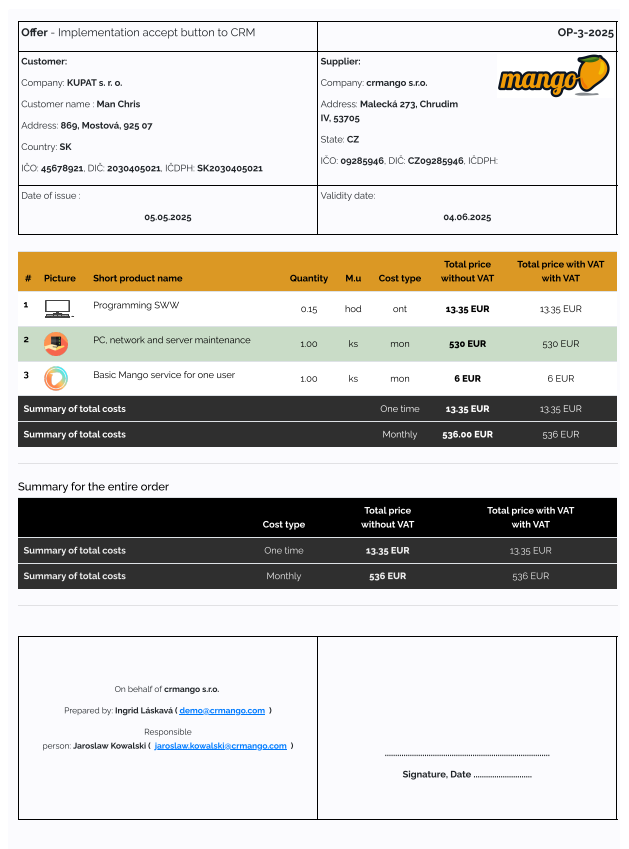Click Monthly label in entire order summary
The width and height of the screenshot is (629, 849).
pos(284,576)
